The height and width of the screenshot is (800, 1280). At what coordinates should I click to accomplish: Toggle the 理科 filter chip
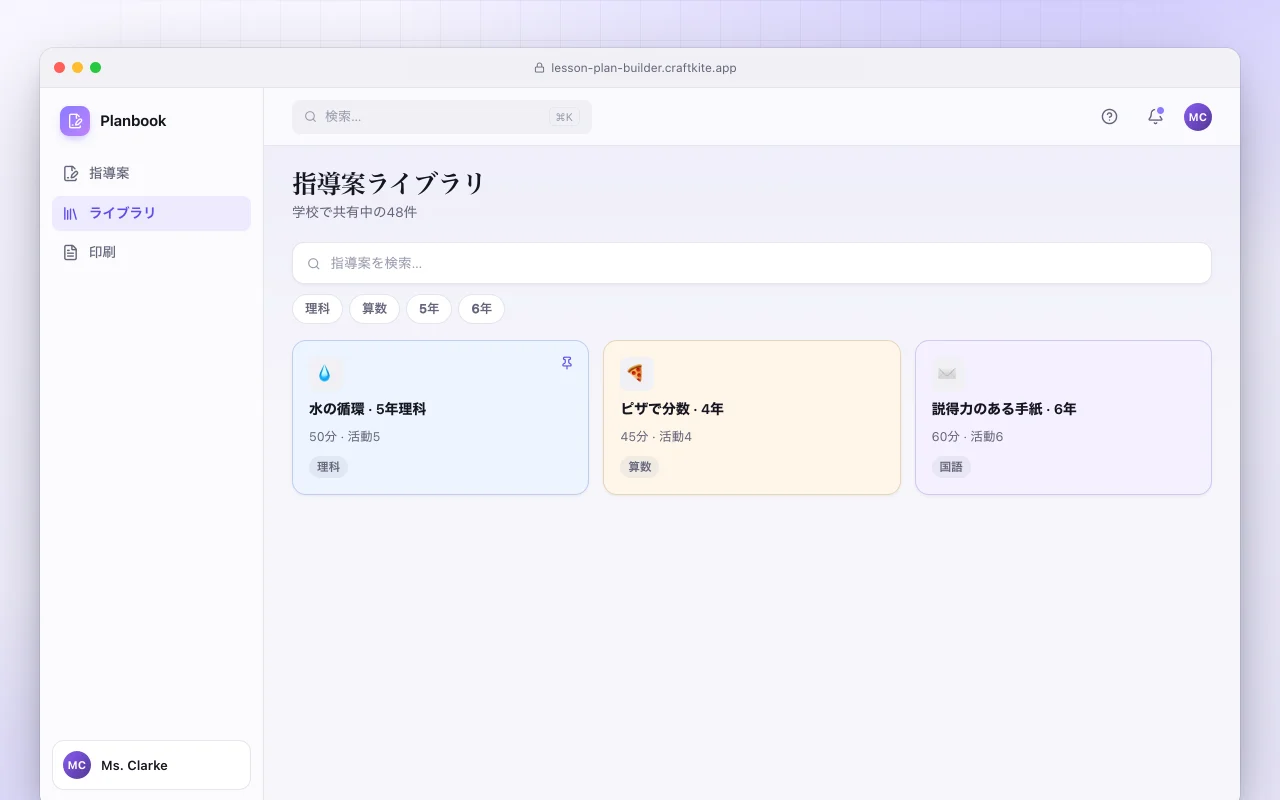[317, 309]
